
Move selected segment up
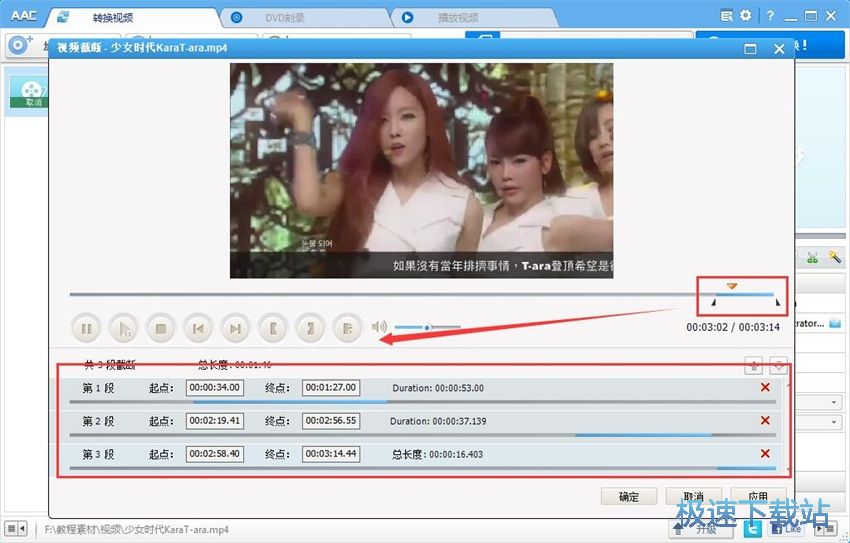tap(754, 366)
